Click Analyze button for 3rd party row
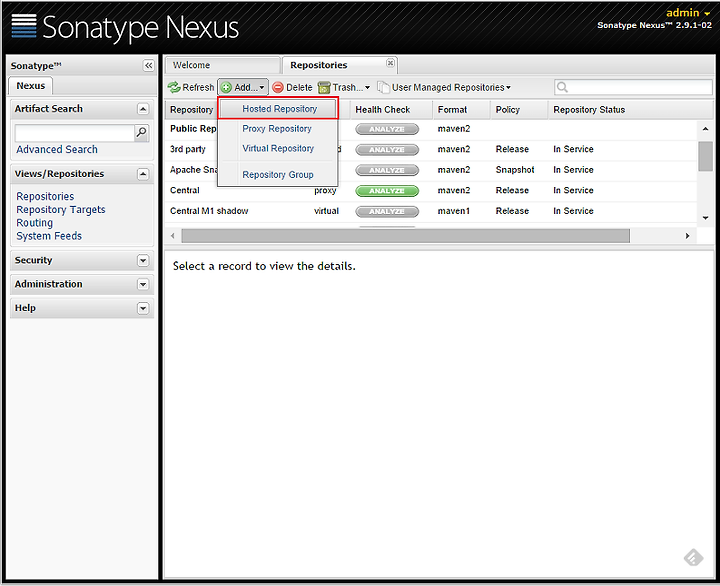The image size is (720, 586). [387, 150]
